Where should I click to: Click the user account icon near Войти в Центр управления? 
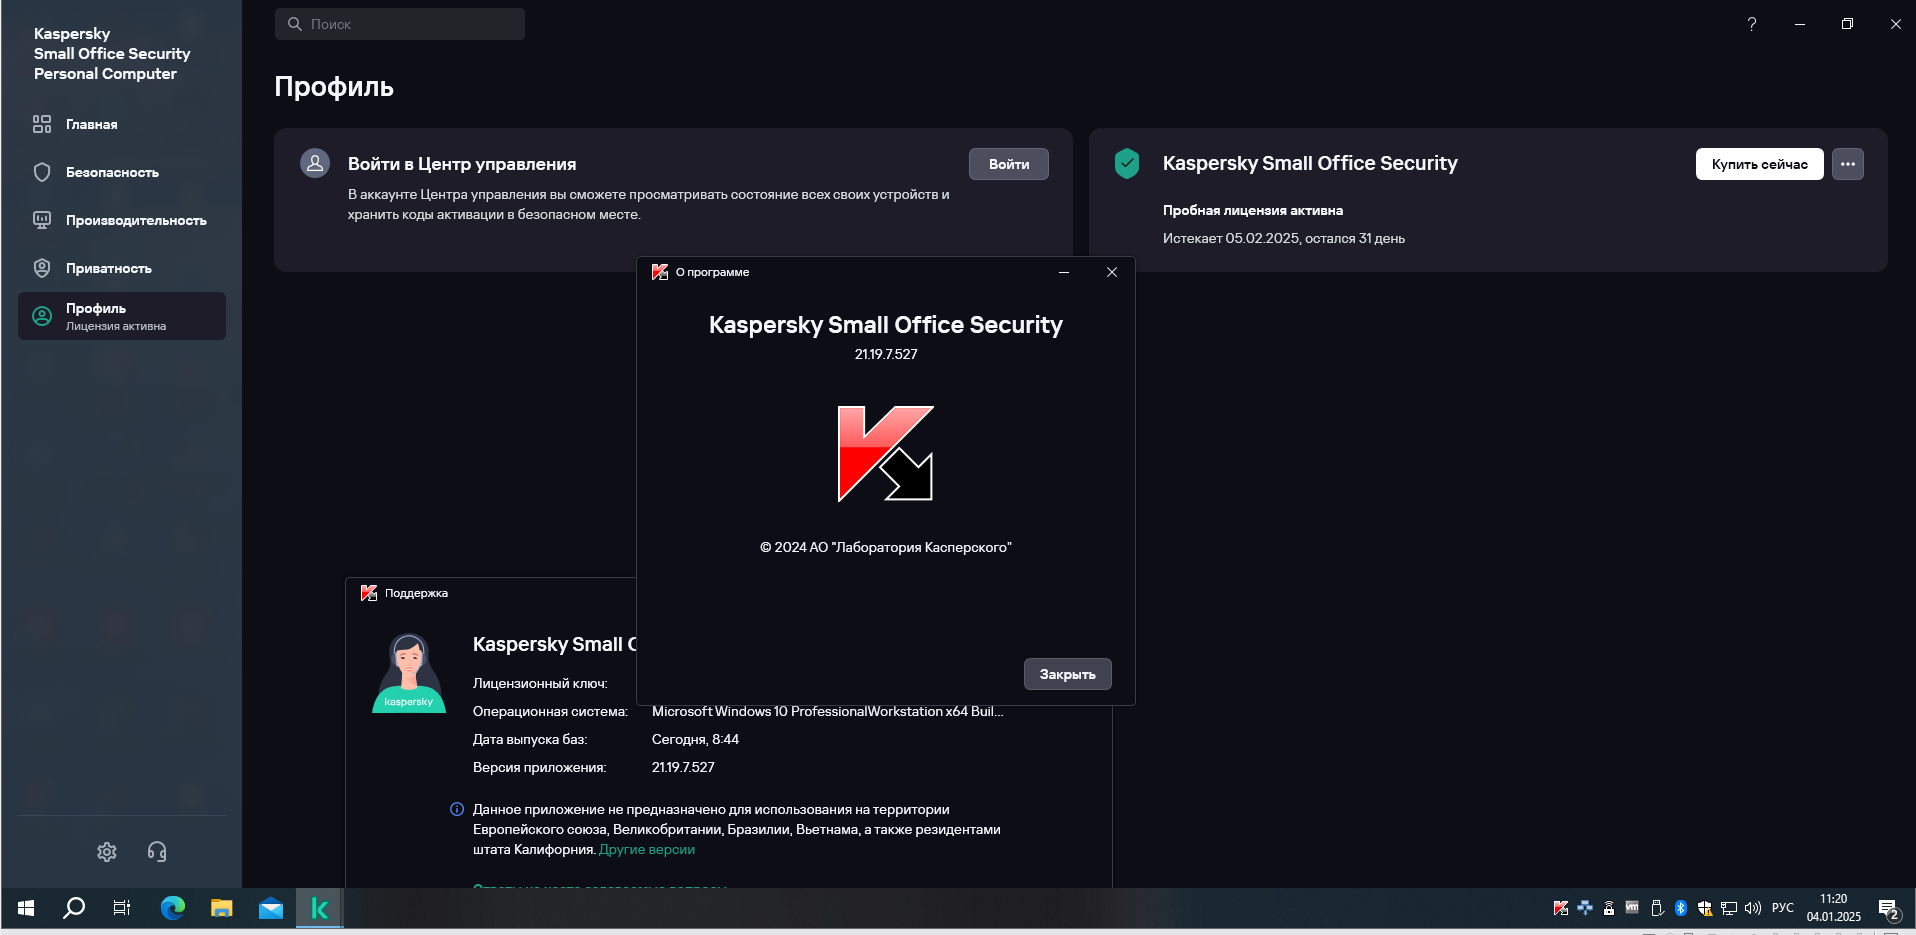click(315, 163)
